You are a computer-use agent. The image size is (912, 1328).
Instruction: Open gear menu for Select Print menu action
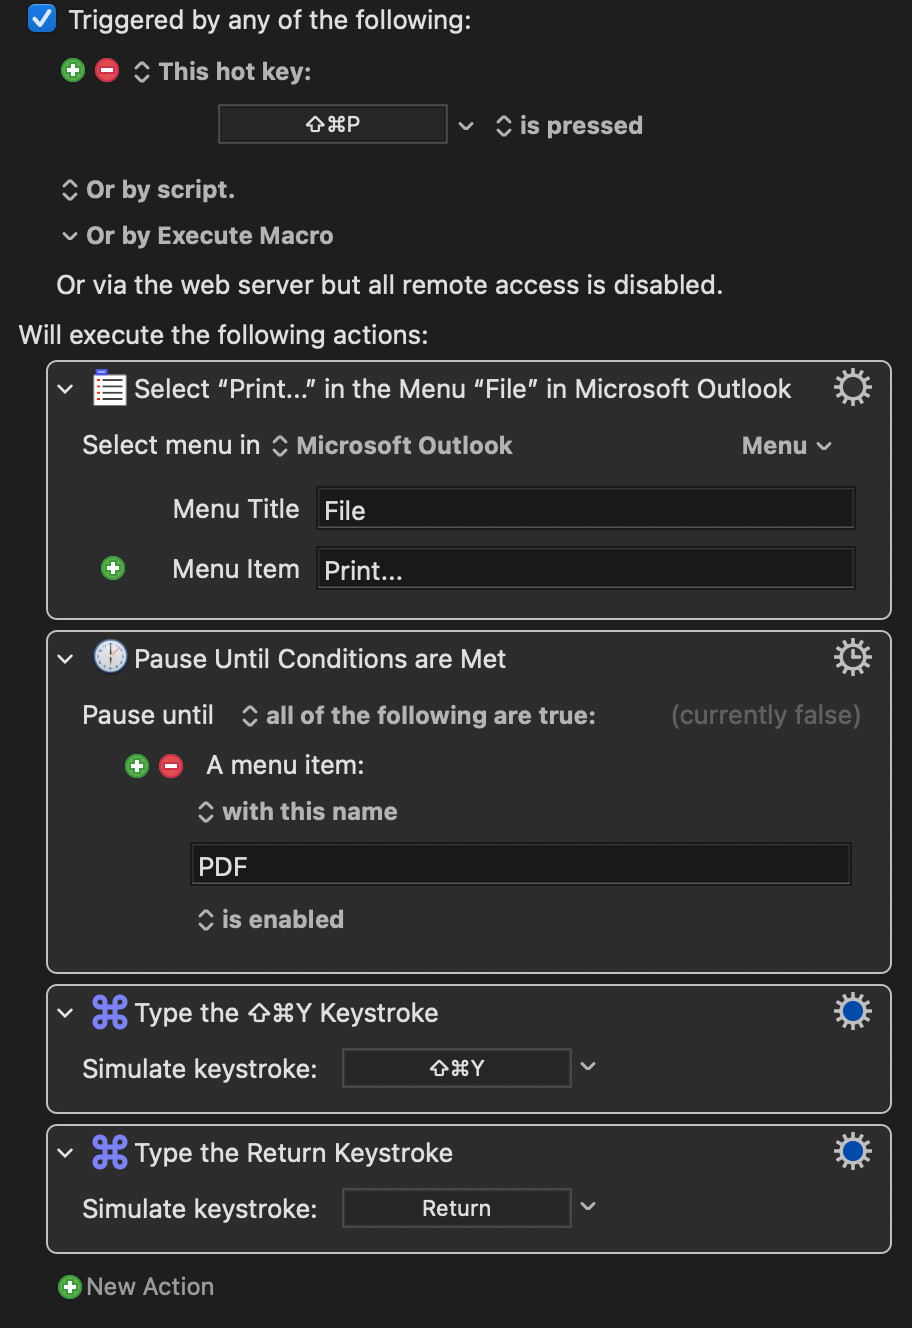click(853, 388)
